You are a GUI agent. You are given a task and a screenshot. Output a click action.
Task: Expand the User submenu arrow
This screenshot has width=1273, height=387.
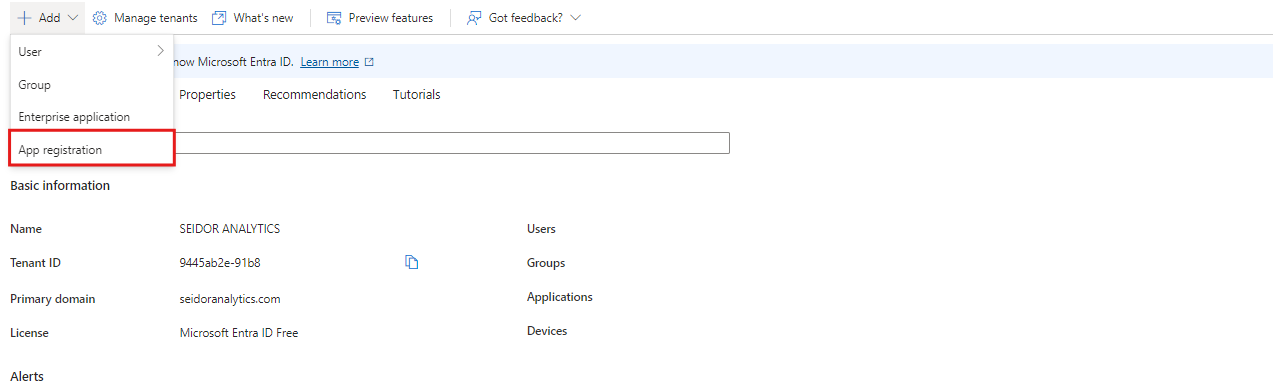click(161, 50)
